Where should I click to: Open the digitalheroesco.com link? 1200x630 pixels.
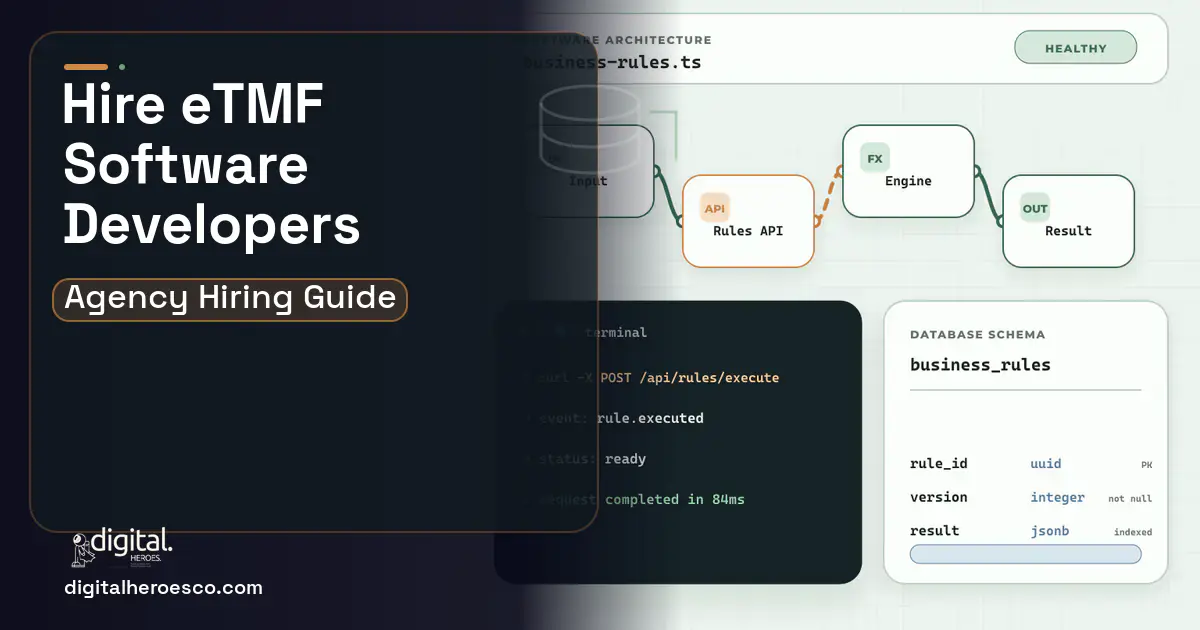click(x=163, y=588)
